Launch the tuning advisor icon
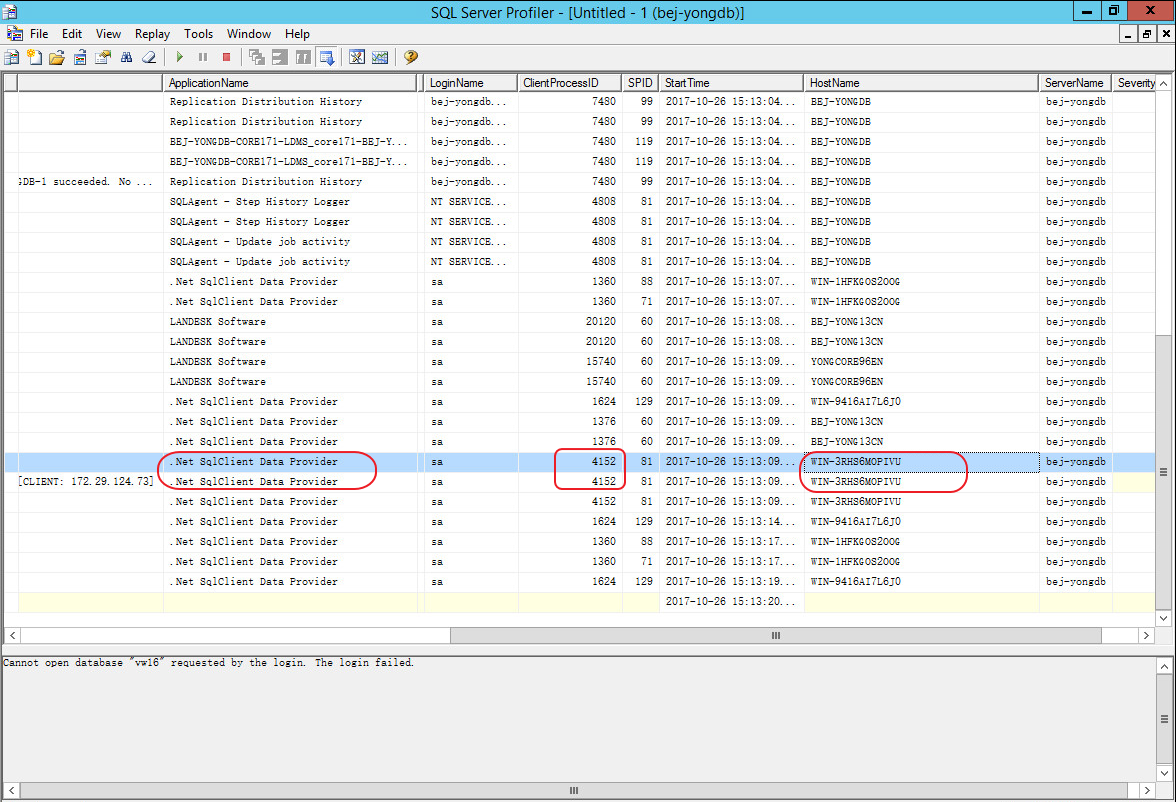1176x802 pixels. [x=356, y=57]
